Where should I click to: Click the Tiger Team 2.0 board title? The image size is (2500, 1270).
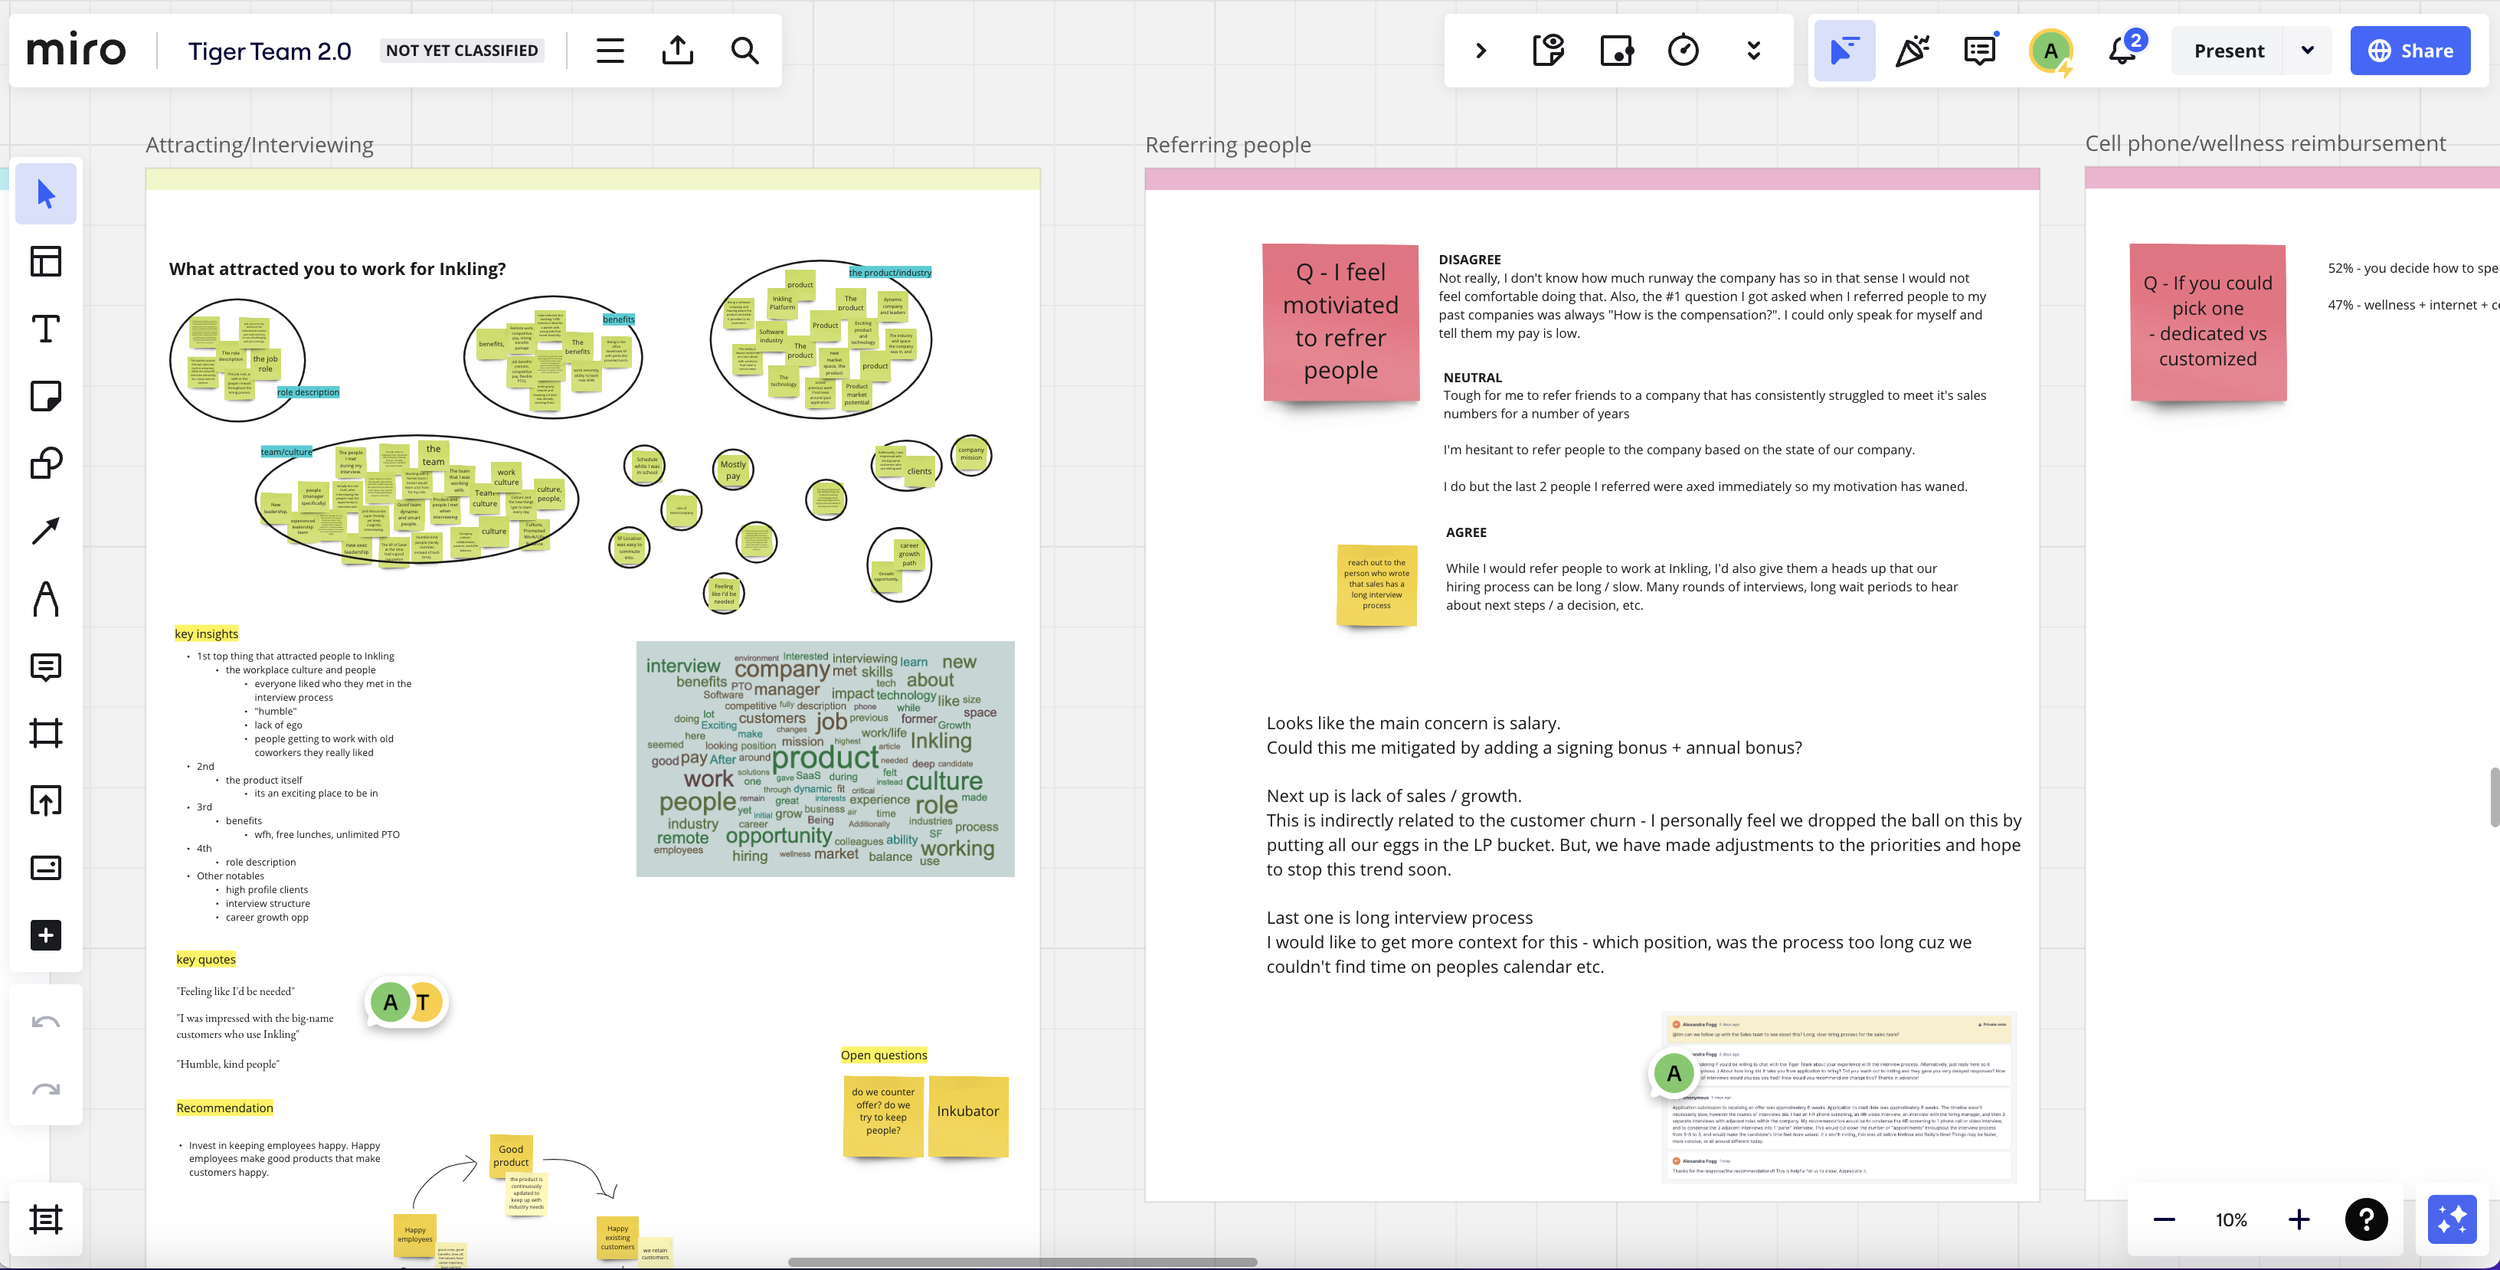pyautogui.click(x=269, y=51)
